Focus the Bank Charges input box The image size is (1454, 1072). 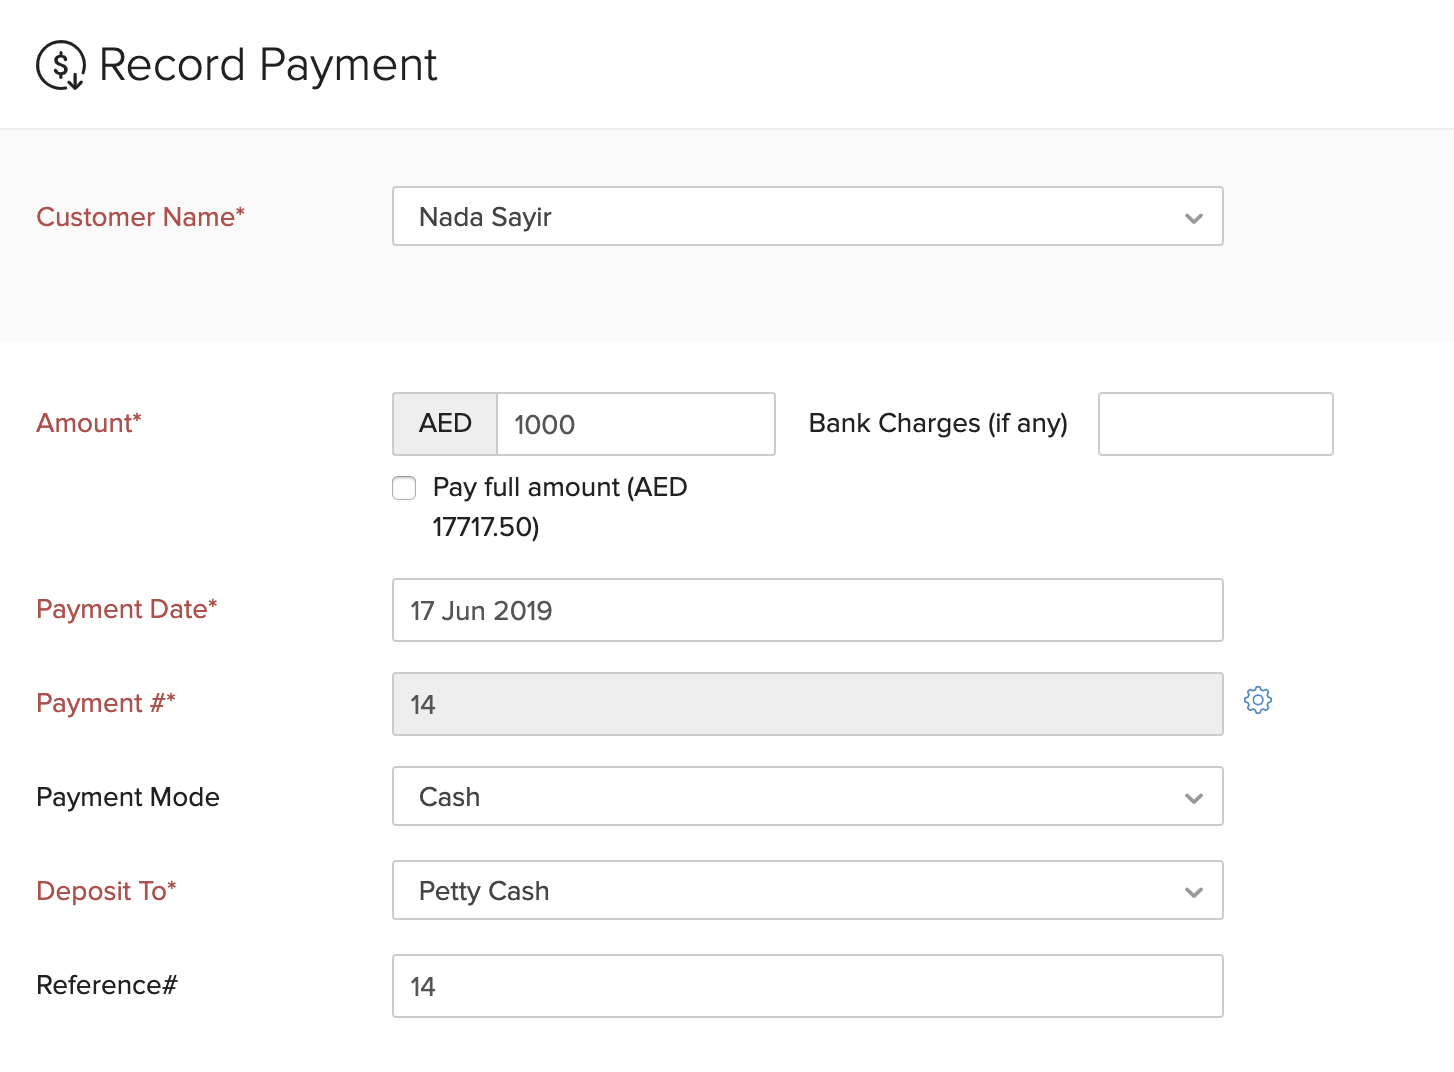click(1215, 424)
